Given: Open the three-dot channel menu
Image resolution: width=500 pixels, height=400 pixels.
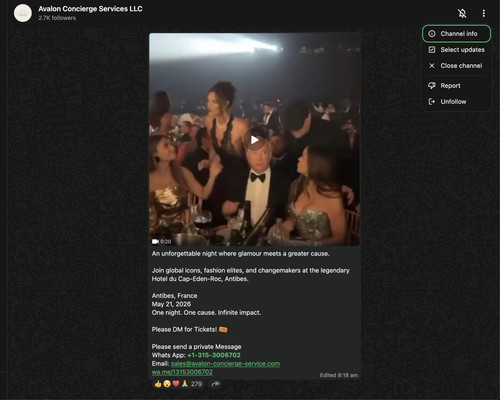Looking at the screenshot, I should coord(484,13).
